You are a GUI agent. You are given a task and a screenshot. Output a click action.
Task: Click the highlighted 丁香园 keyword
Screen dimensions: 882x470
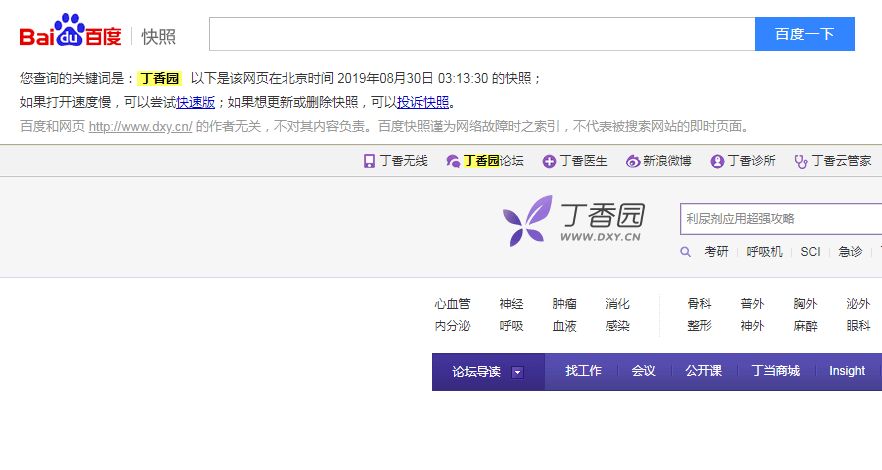(x=159, y=78)
